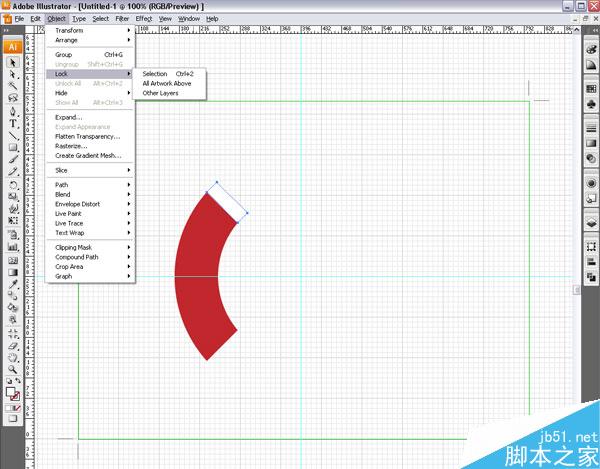Select the Lasso tool
600x469 pixels.
(13, 98)
